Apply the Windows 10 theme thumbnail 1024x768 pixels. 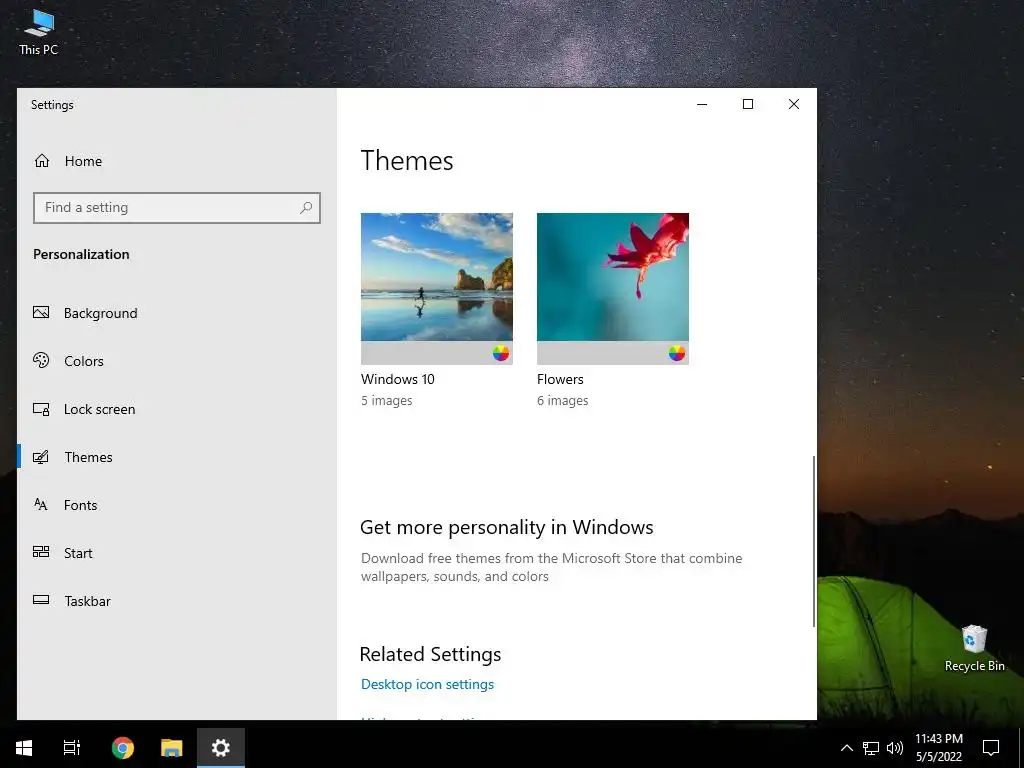click(x=436, y=288)
